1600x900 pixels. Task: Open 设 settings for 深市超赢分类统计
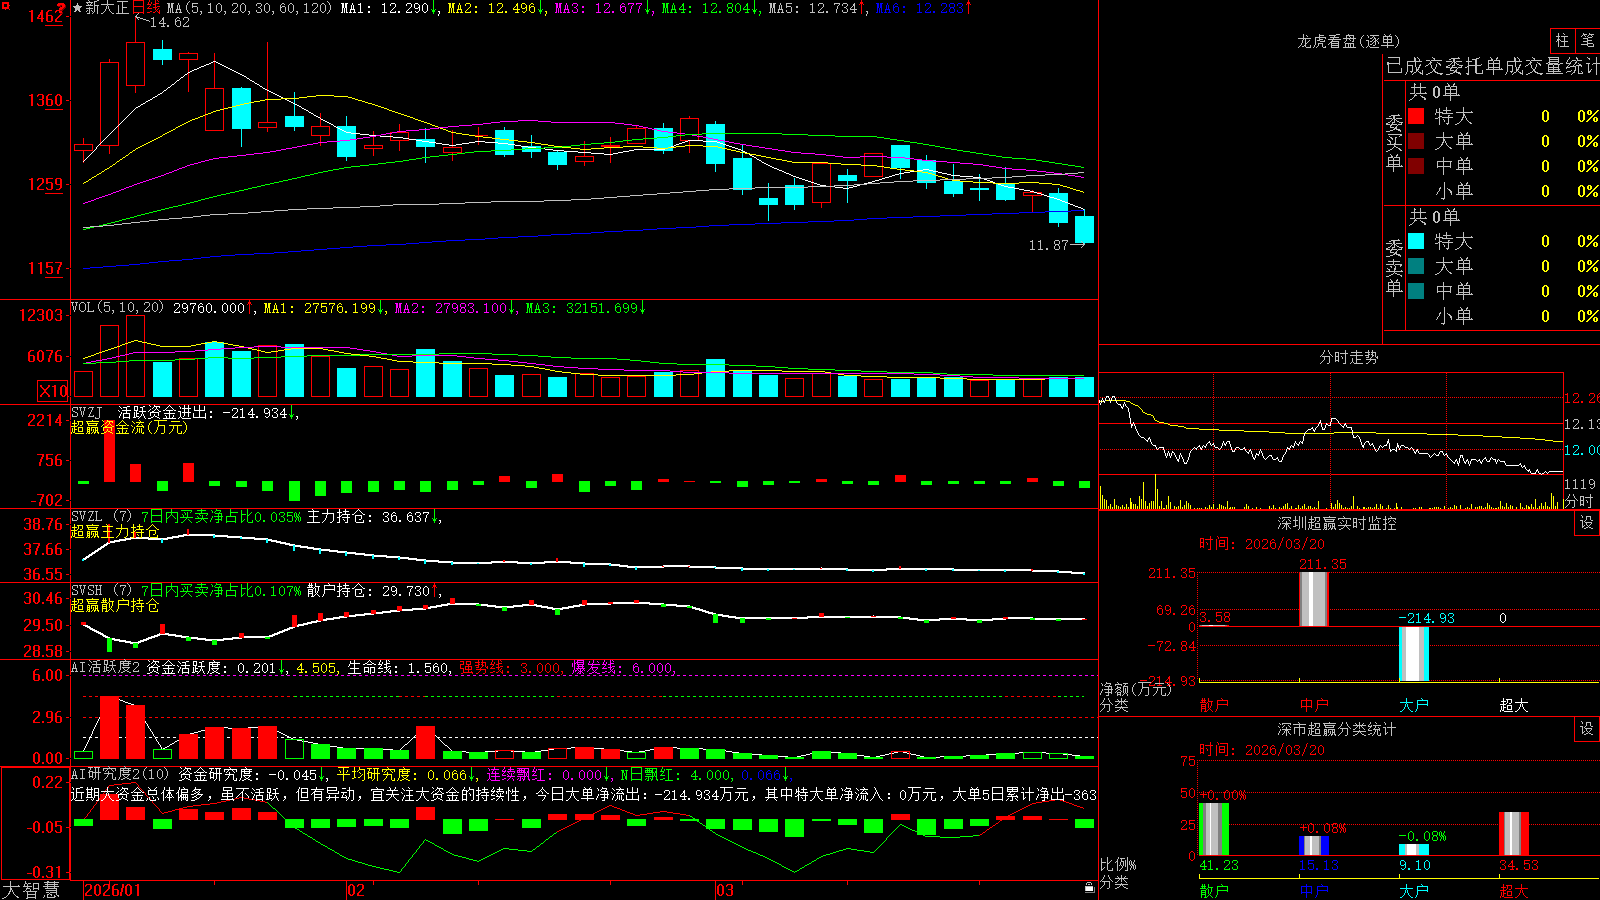coord(1587,729)
